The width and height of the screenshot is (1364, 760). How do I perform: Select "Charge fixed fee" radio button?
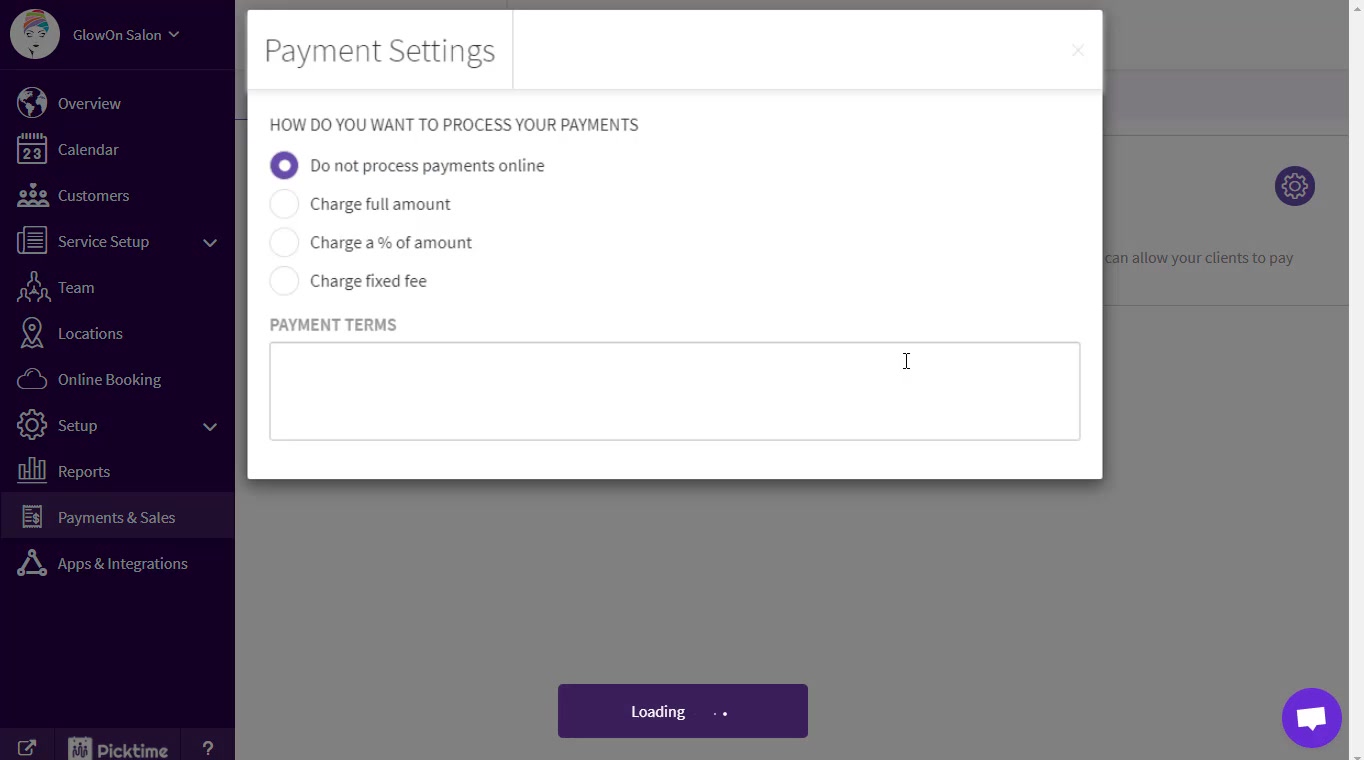[x=284, y=281]
